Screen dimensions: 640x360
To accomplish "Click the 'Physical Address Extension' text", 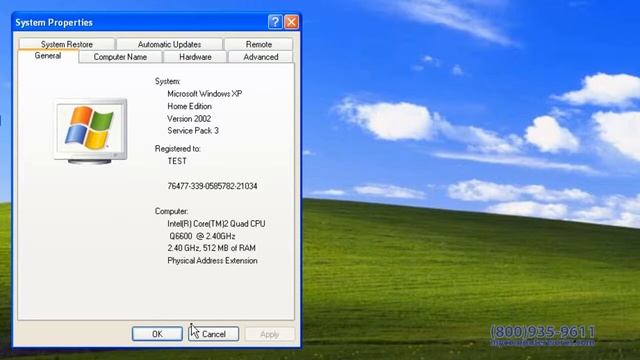I will (x=212, y=260).
